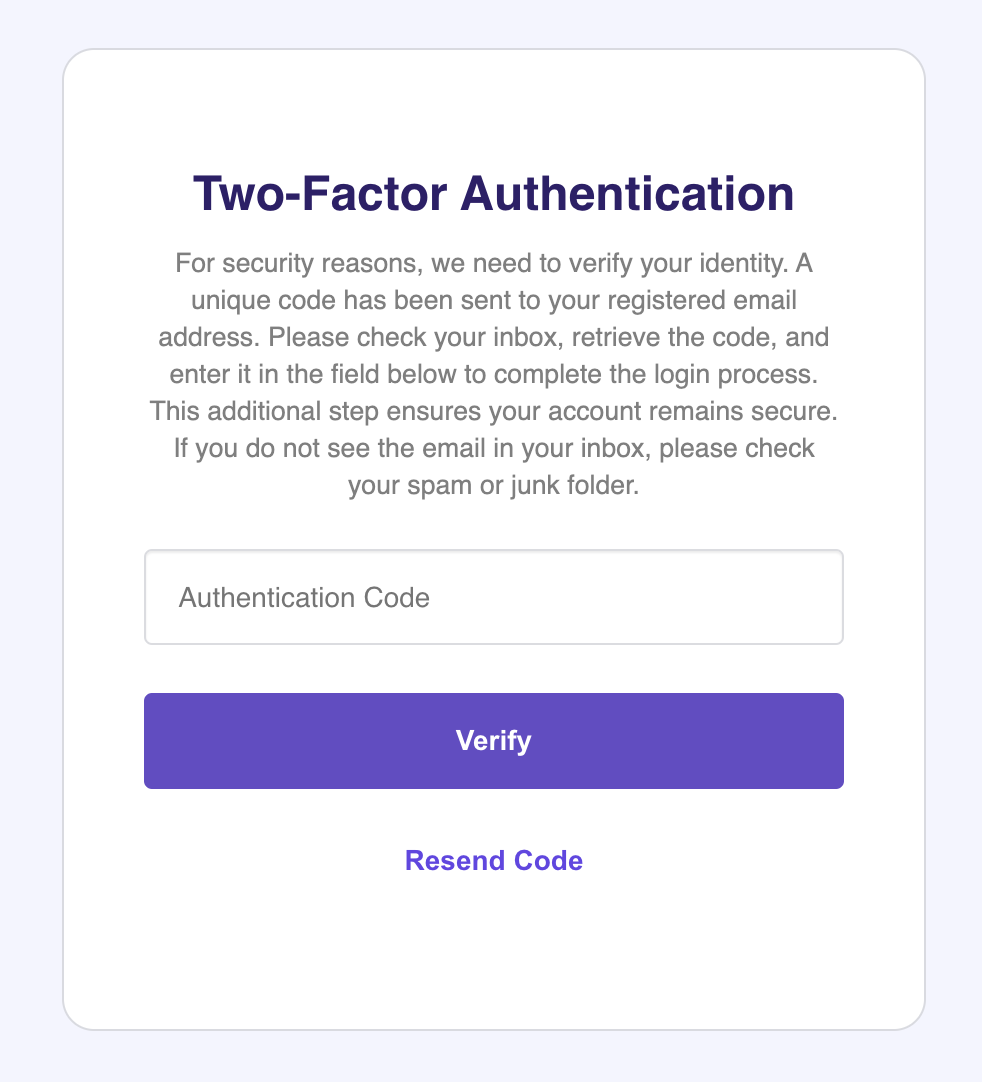Click empty white card area below Resend Code
Screen dimensions: 982x1082
tap(493, 959)
